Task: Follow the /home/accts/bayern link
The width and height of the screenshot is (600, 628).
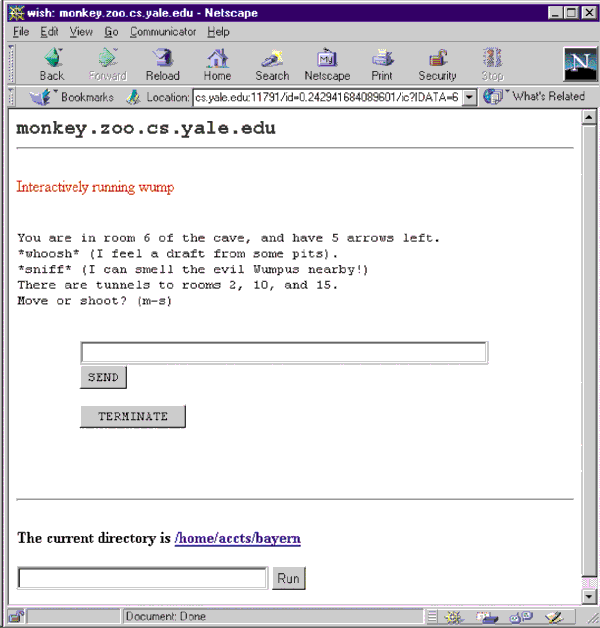Action: 238,538
